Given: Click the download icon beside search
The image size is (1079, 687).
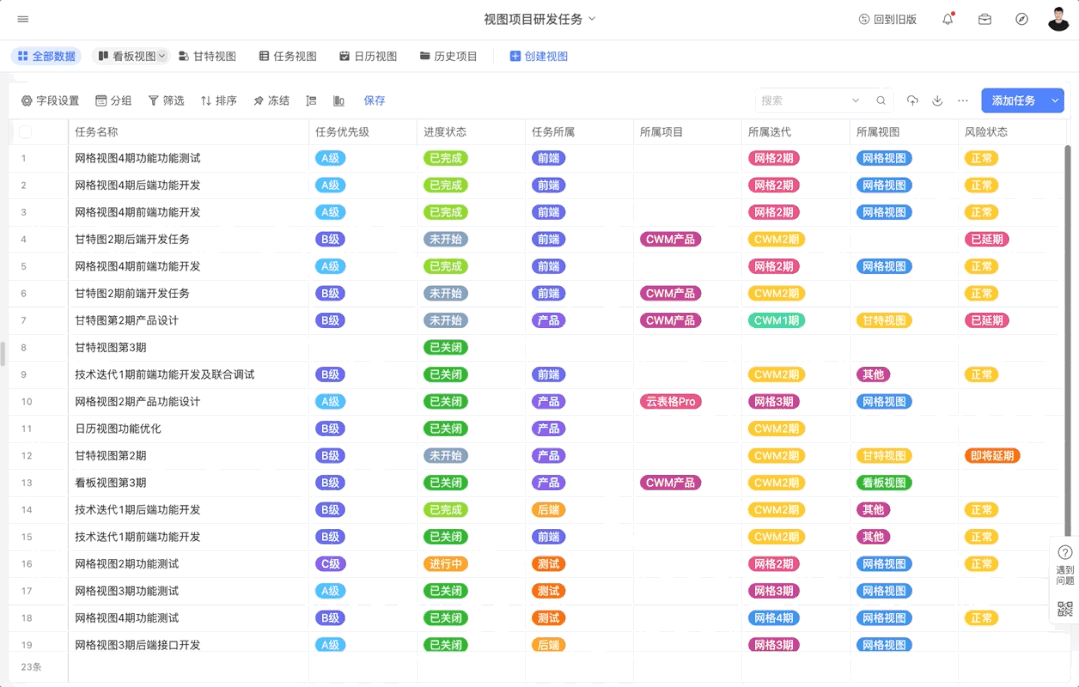Looking at the screenshot, I should [937, 101].
